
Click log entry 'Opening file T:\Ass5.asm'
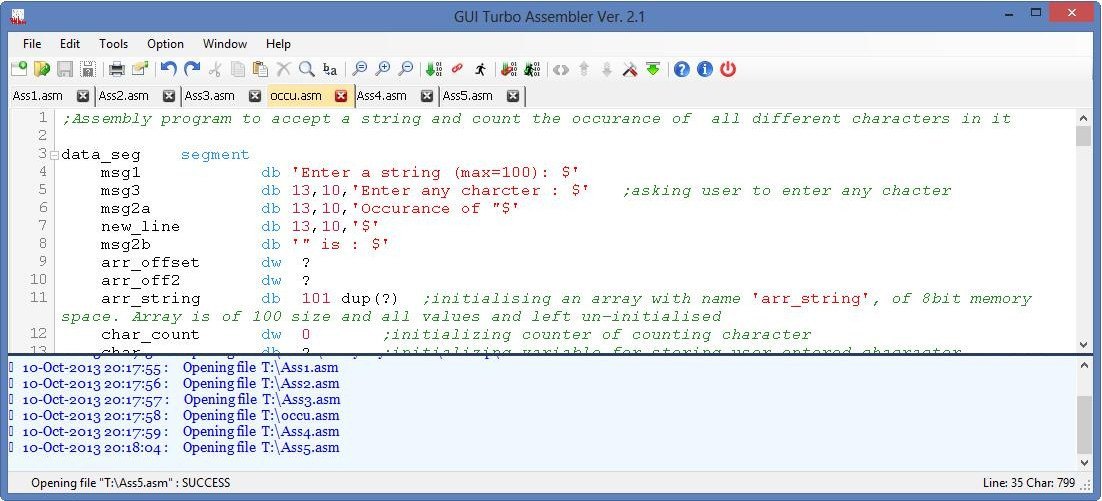[261, 448]
